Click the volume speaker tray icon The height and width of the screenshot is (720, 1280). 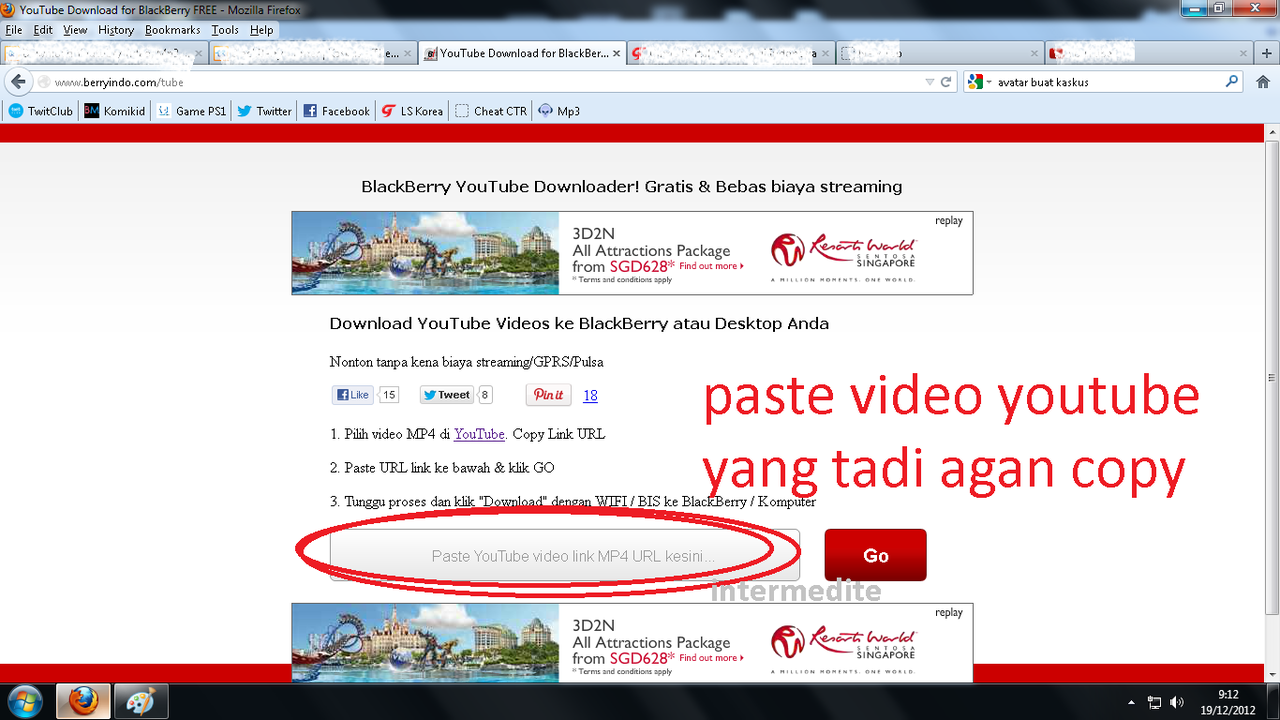1176,702
